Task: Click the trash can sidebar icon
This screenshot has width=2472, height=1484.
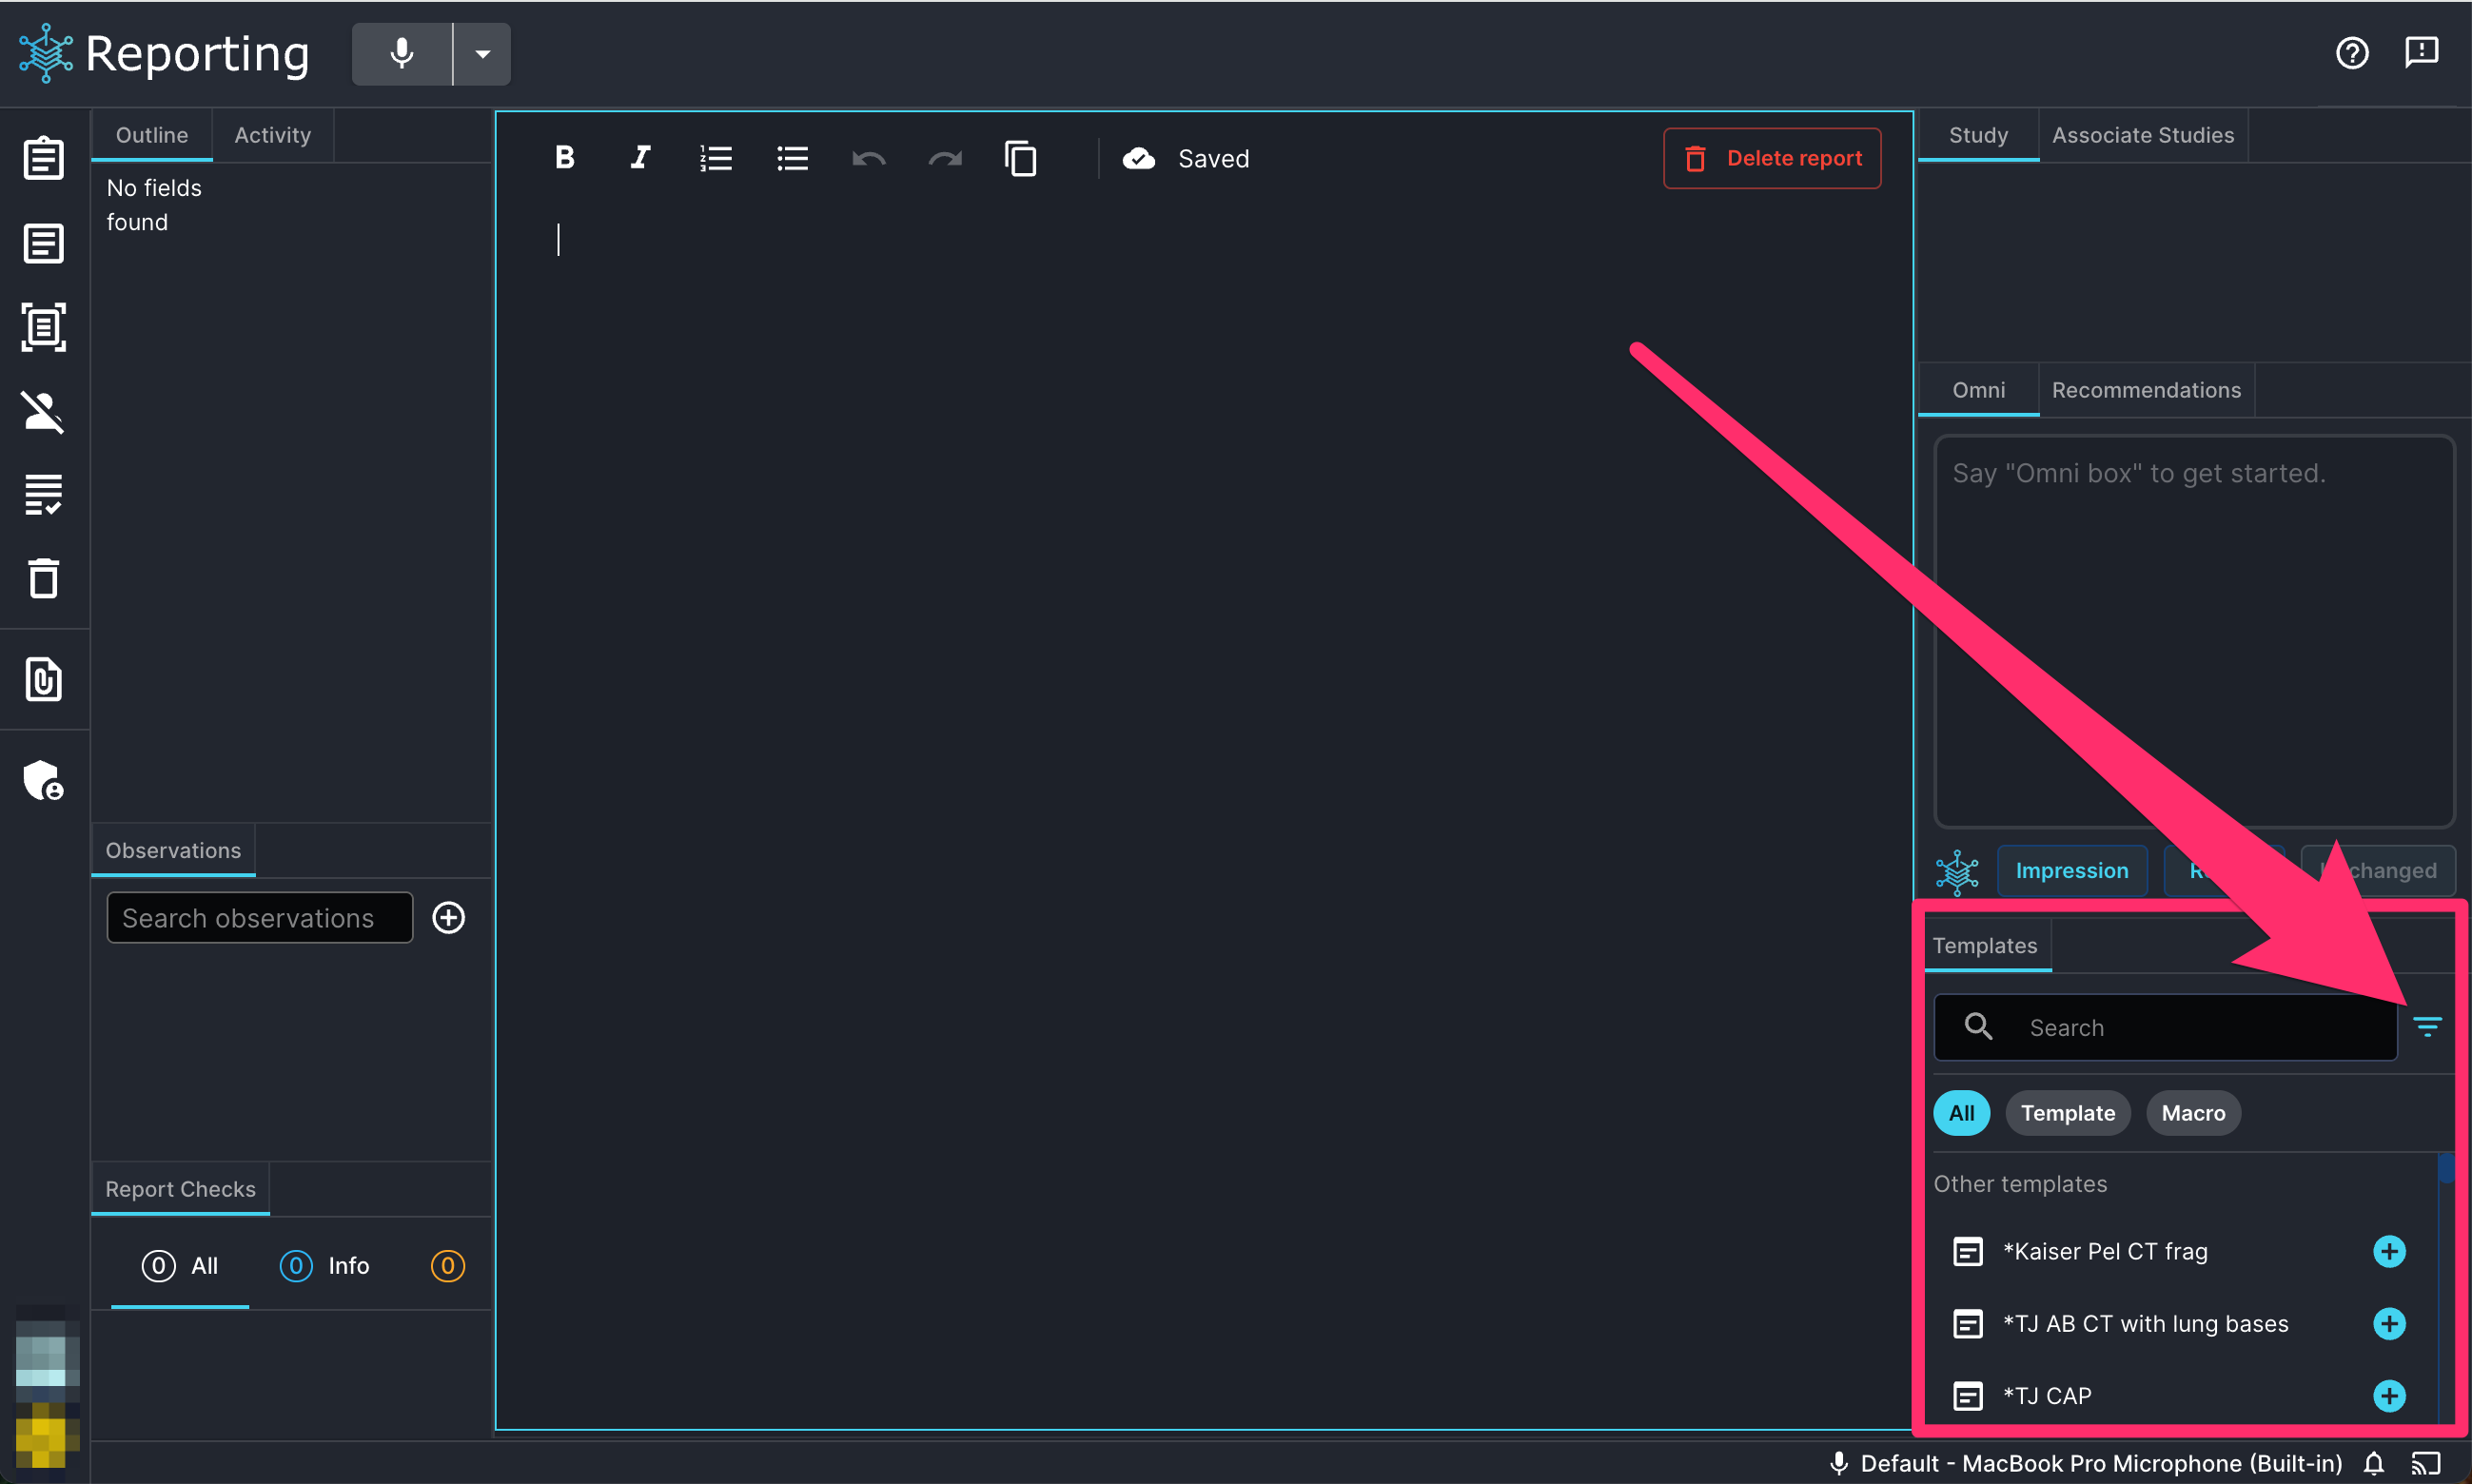Action: (43, 577)
